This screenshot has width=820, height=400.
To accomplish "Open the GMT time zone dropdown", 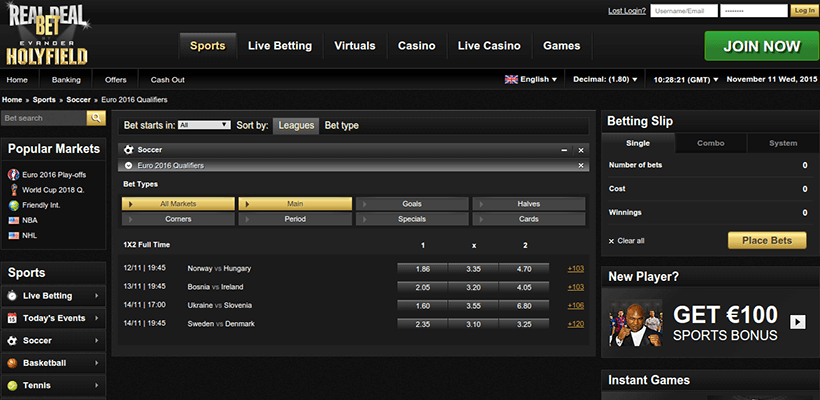I will (686, 79).
